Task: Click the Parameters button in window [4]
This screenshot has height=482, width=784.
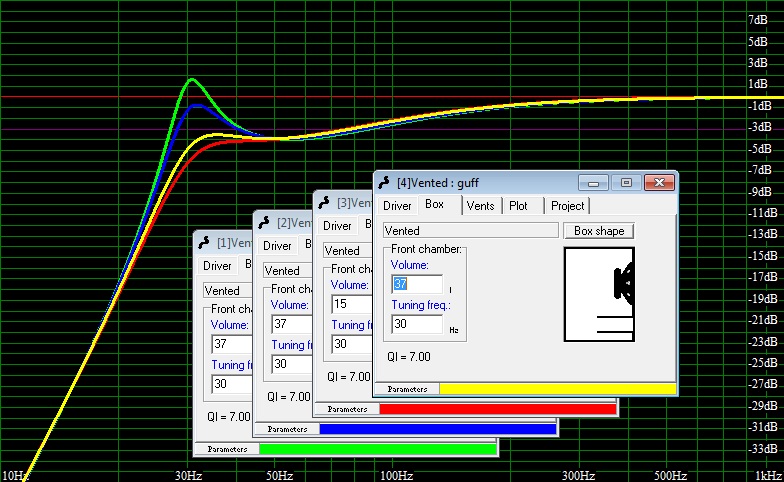Action: 407,389
